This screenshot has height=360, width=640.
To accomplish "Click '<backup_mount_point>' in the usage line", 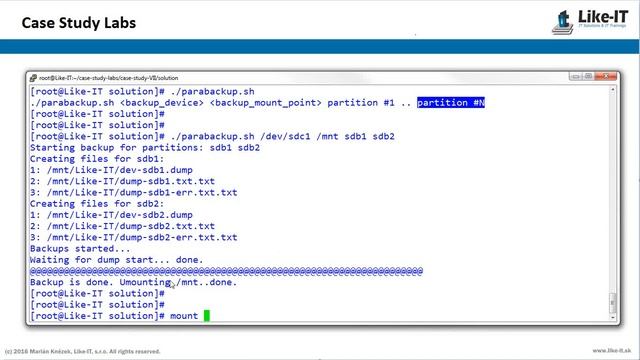I will (266, 102).
